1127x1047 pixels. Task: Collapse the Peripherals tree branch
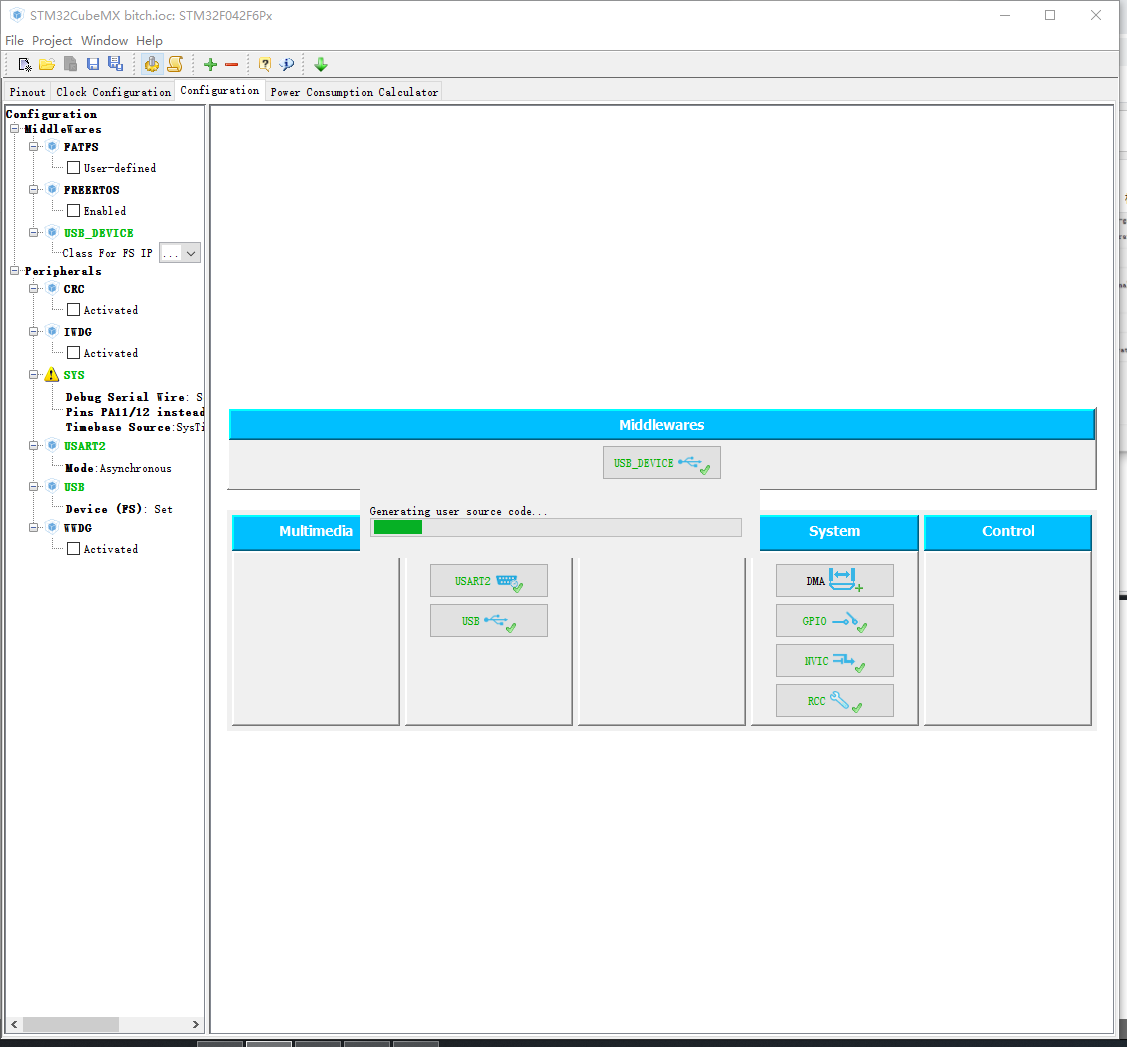(x=14, y=270)
